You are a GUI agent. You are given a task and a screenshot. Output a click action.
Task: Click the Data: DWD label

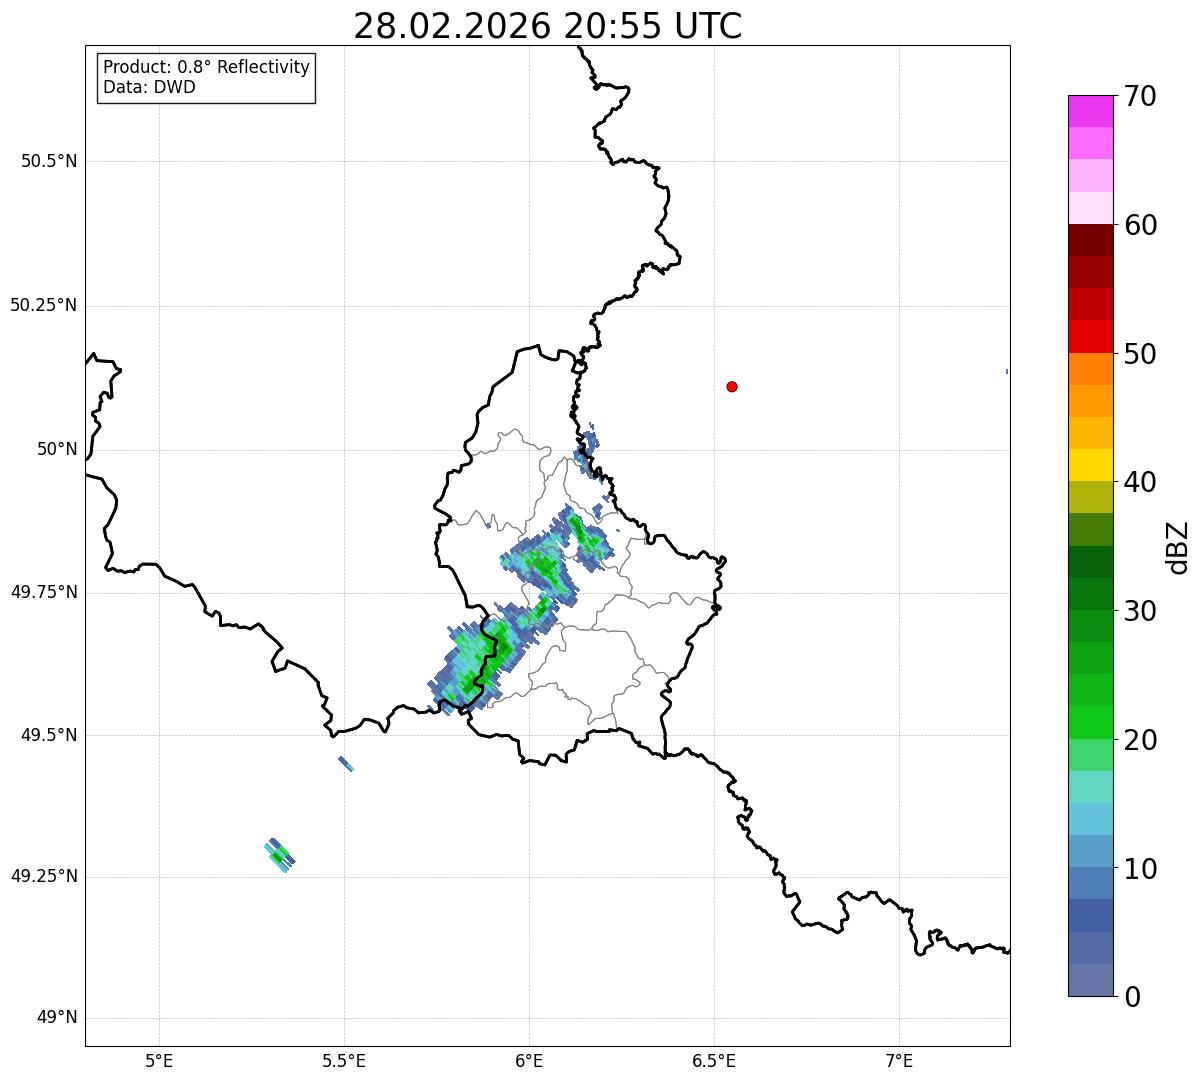point(150,87)
